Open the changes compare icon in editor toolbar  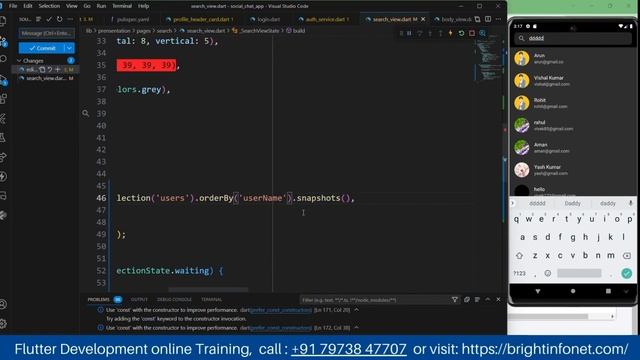coord(478,19)
